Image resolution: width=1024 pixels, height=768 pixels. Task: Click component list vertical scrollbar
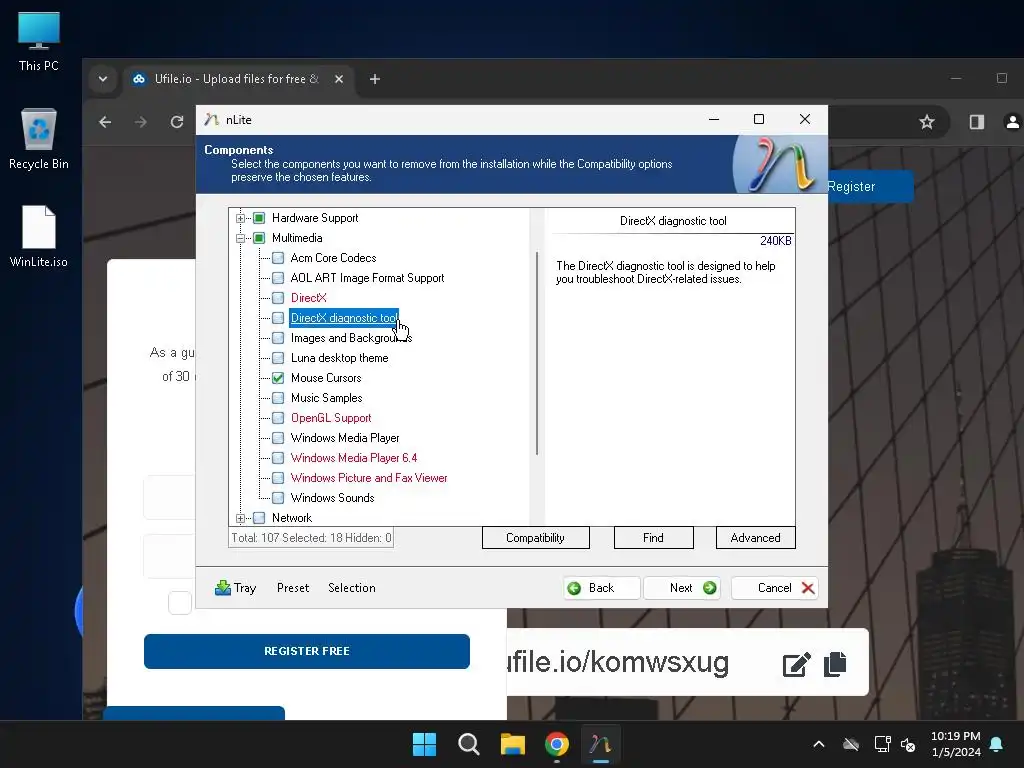click(x=537, y=353)
